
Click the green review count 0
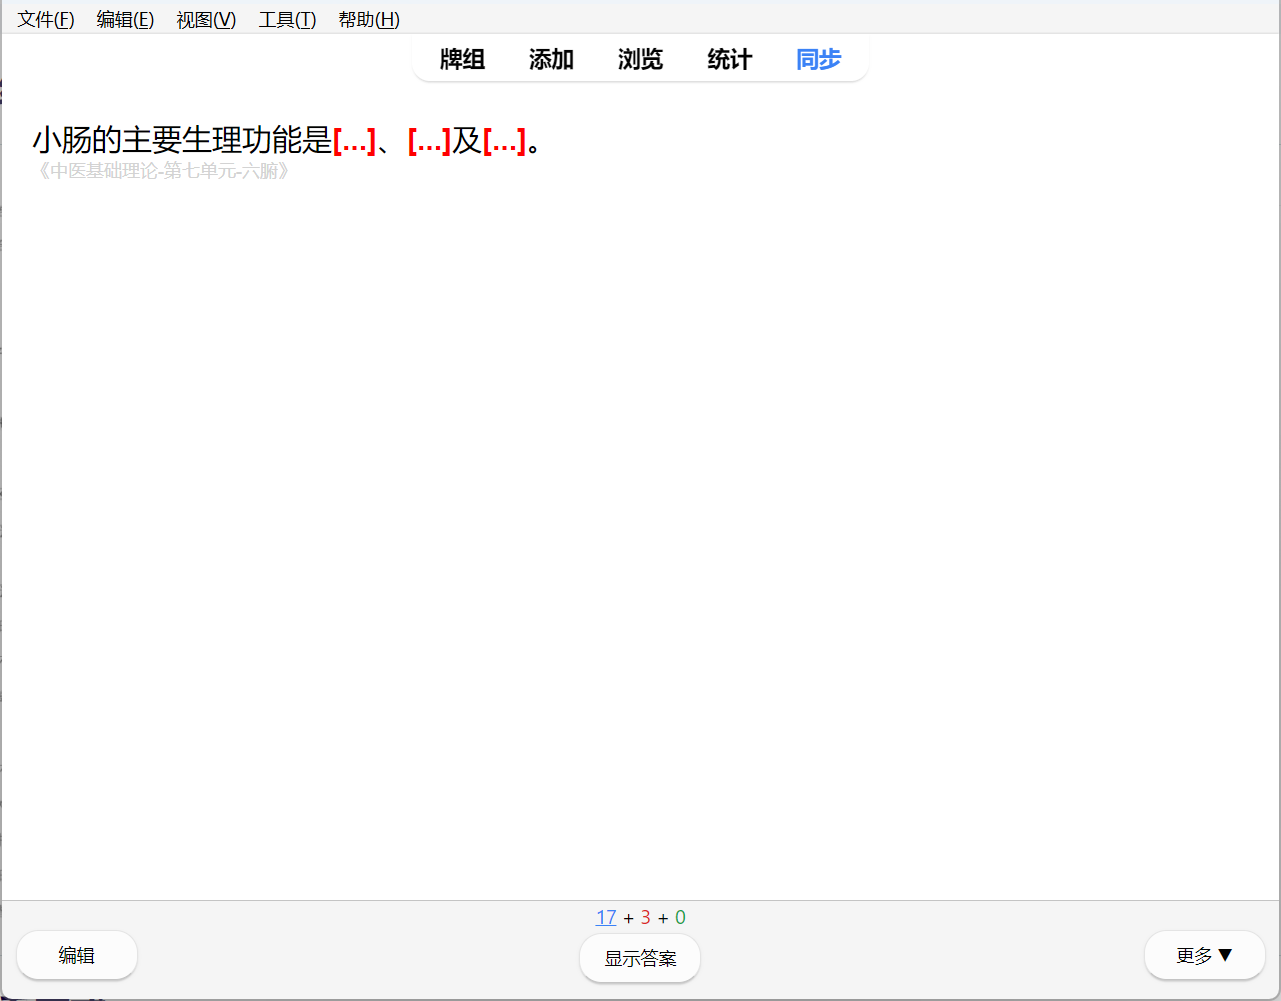coord(680,917)
